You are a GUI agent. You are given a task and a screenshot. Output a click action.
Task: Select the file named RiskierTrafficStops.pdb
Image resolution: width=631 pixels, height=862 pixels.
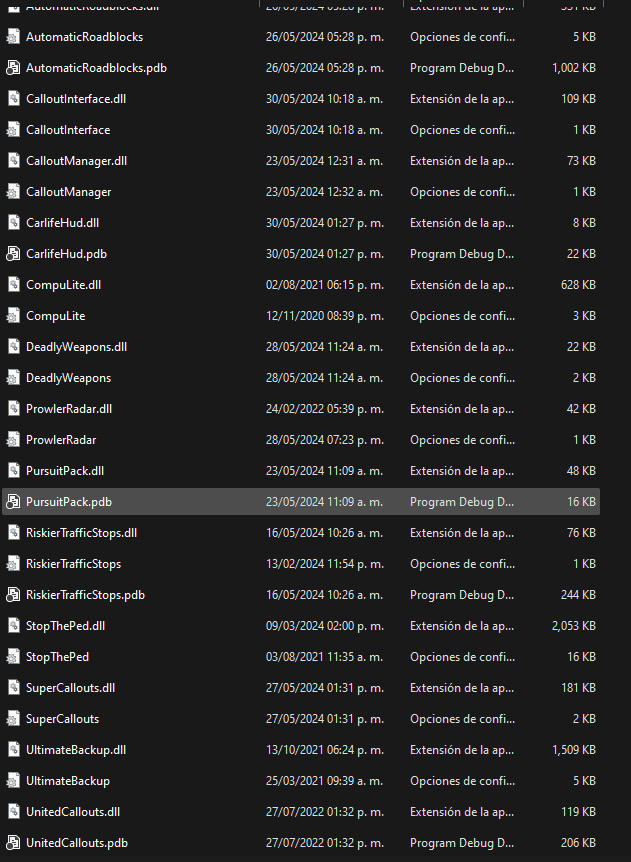pos(85,595)
